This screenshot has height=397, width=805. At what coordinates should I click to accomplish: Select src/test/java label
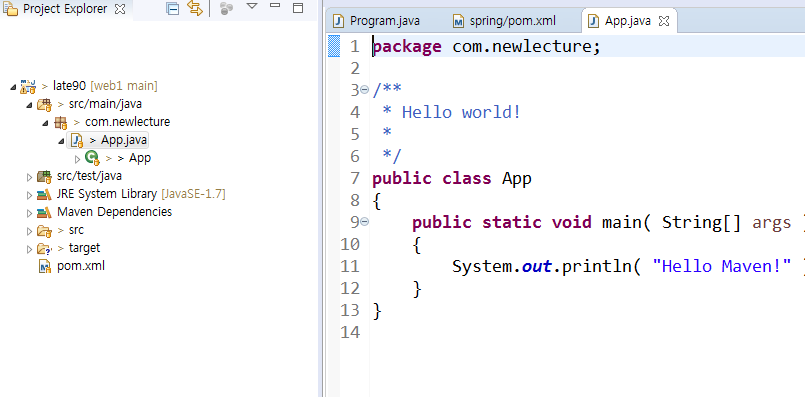pos(89,176)
